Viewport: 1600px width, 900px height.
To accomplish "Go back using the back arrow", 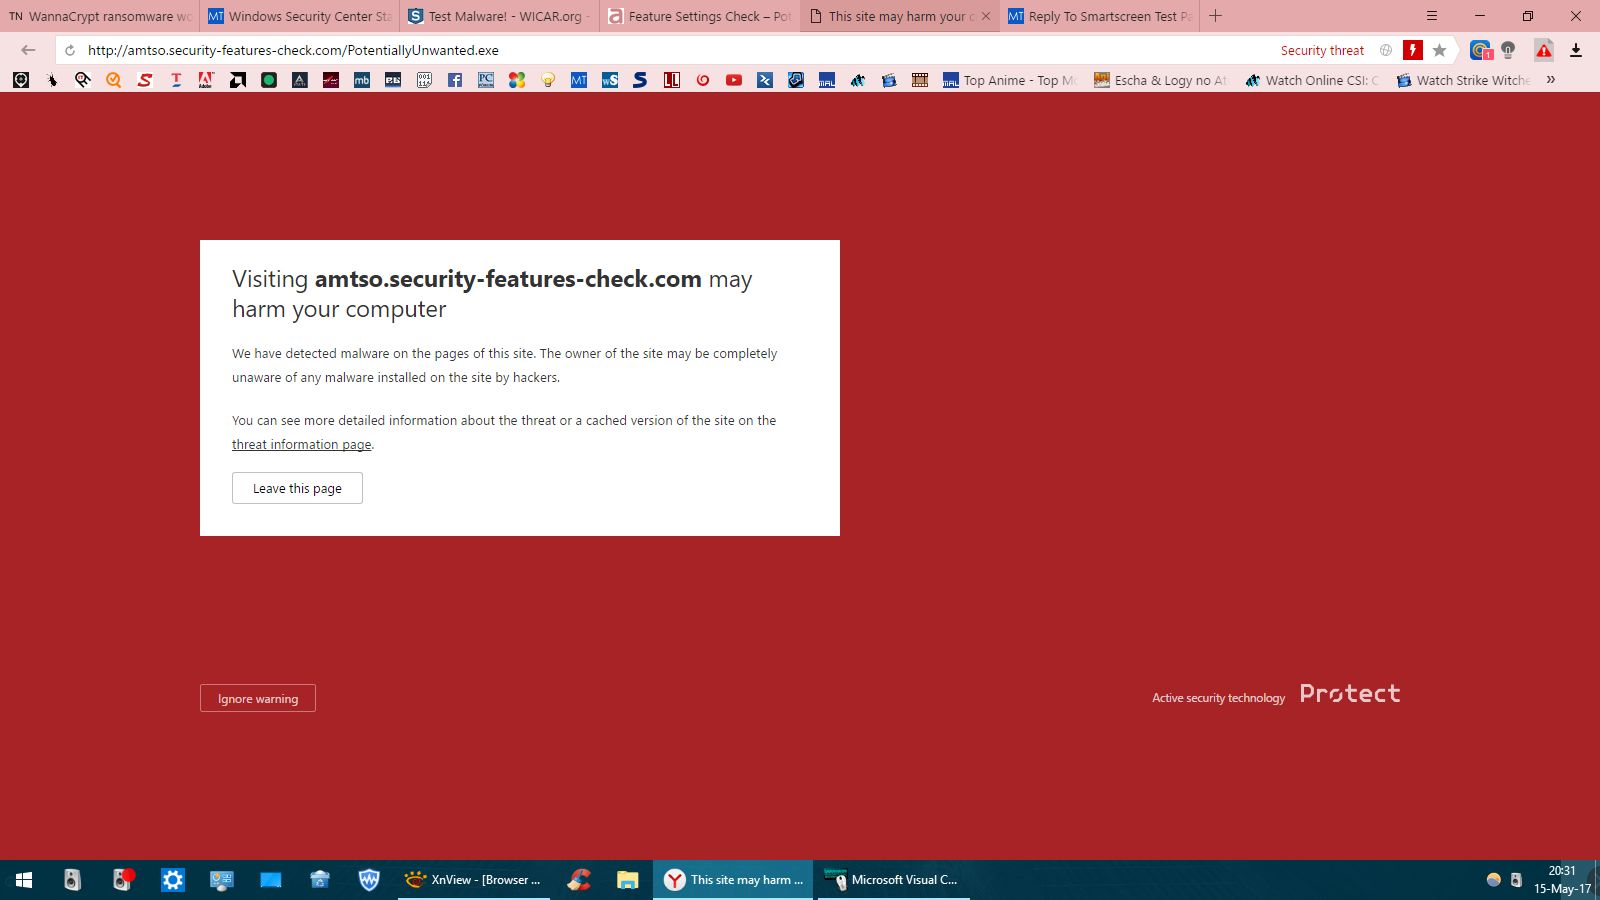I will 28,50.
